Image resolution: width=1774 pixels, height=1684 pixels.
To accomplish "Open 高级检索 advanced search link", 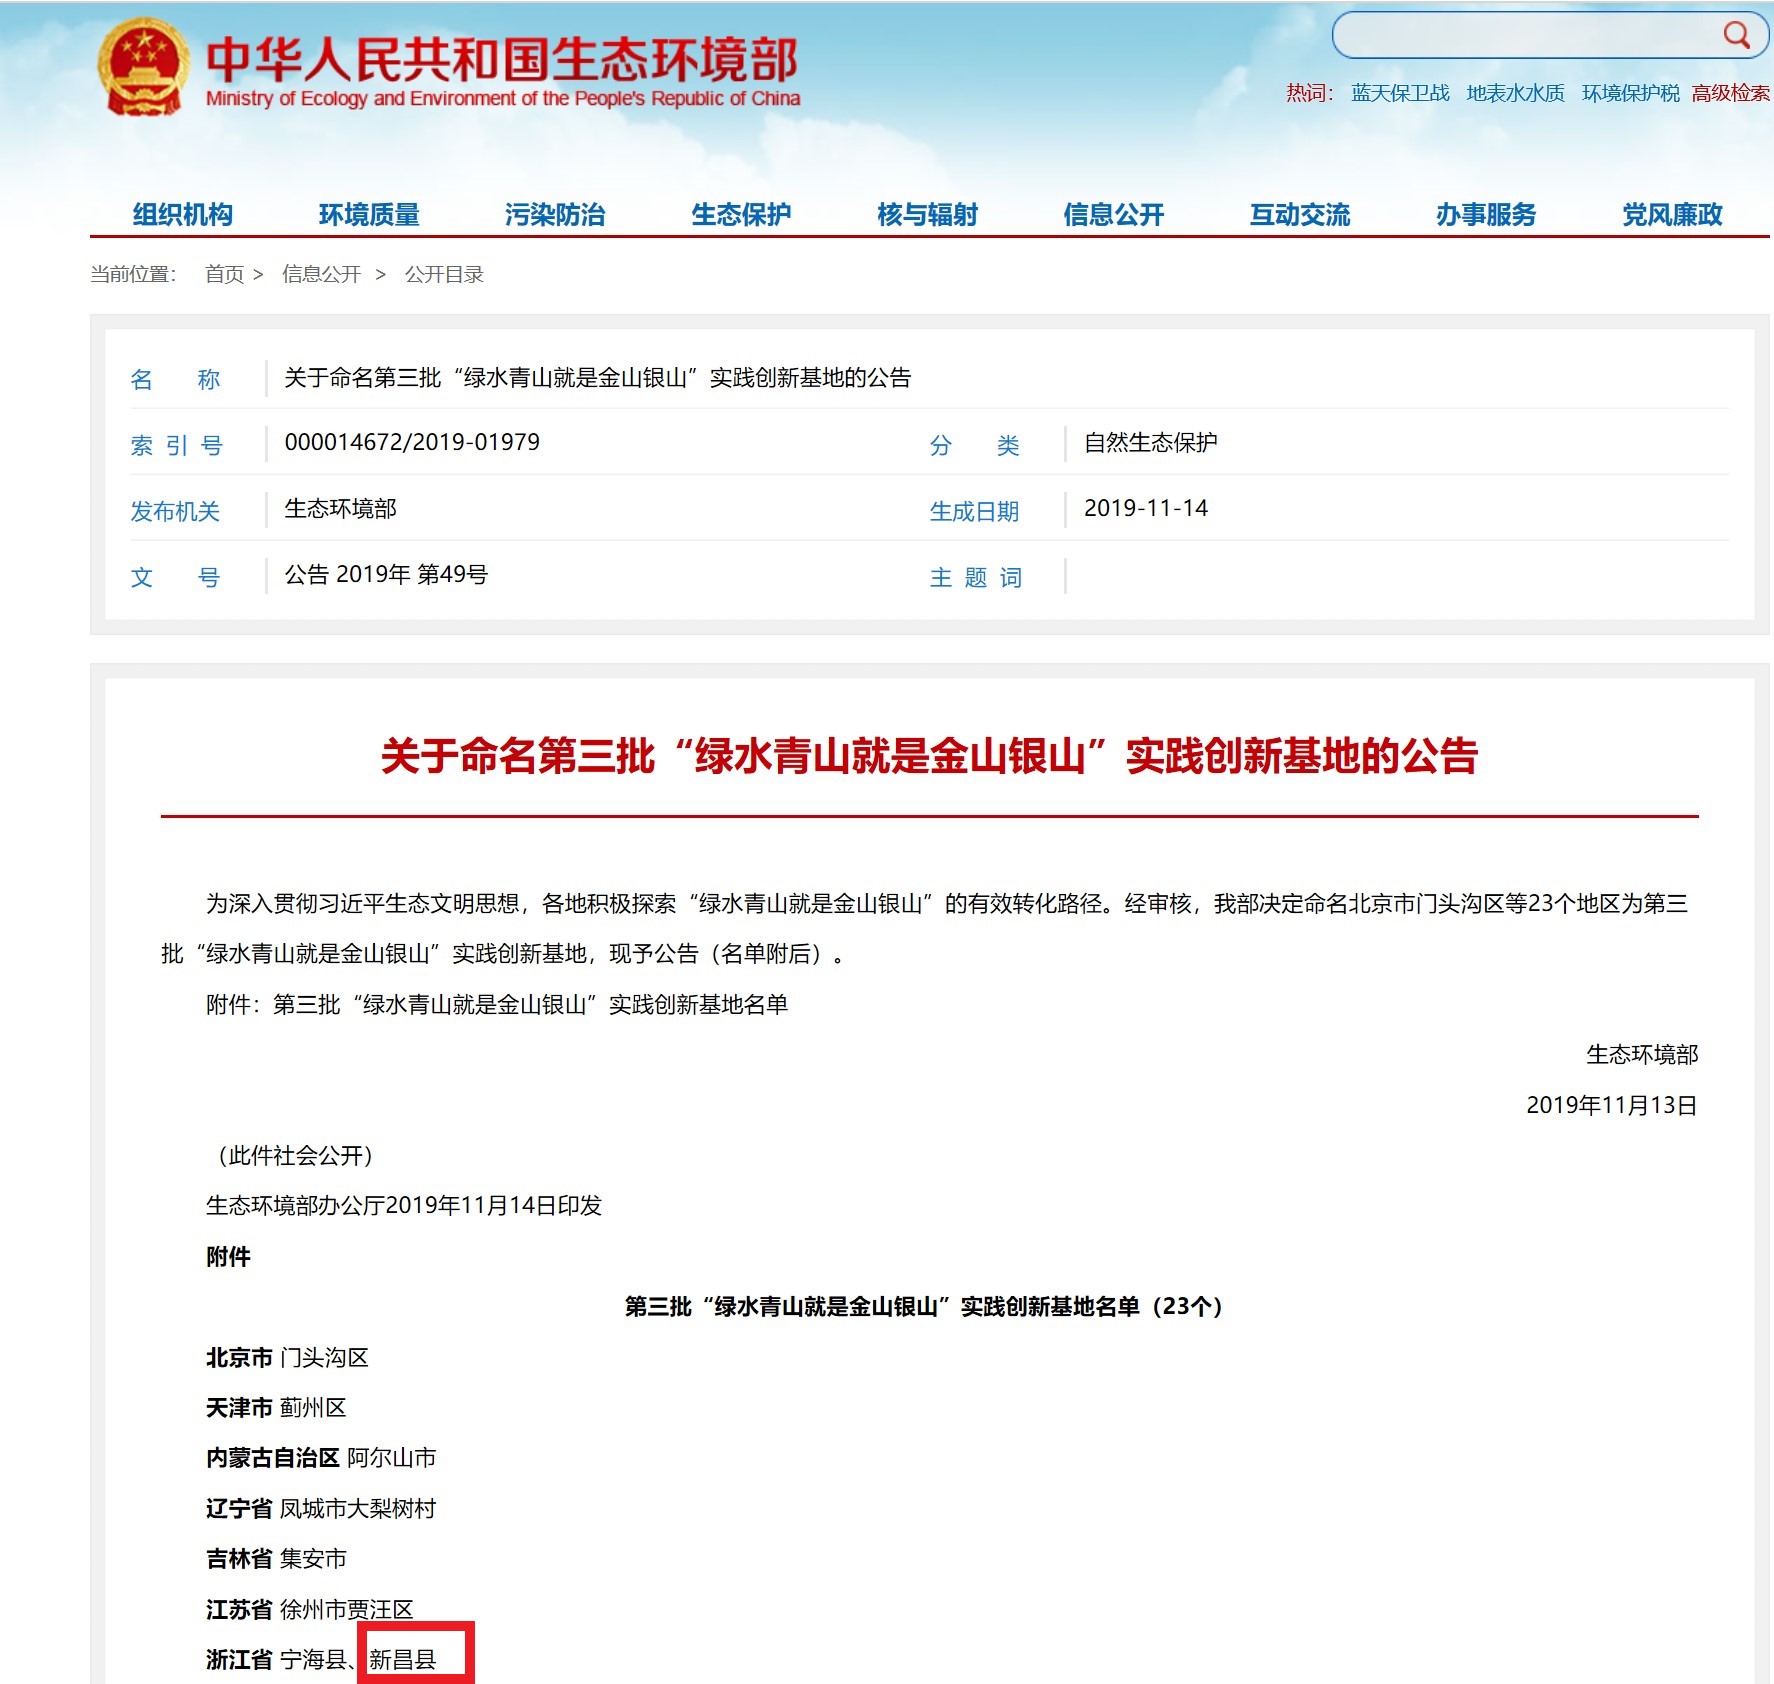I will pos(1730,93).
